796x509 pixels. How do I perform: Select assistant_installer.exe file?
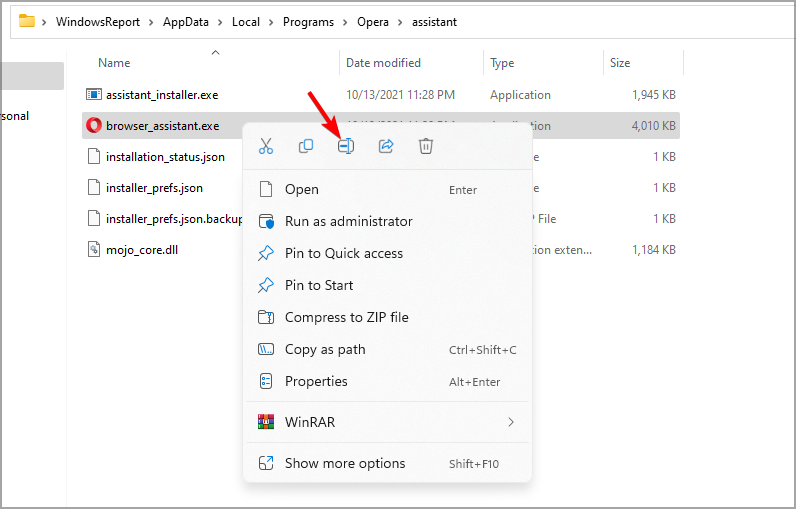162,95
